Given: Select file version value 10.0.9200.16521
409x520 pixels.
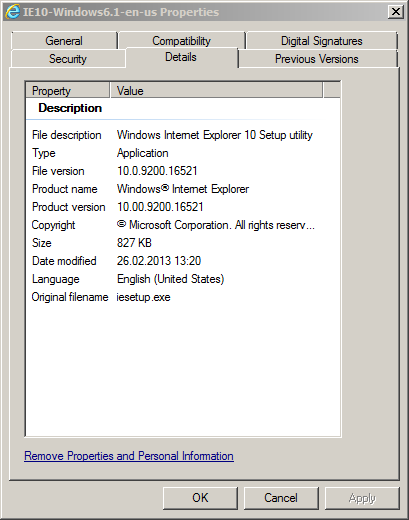Looking at the screenshot, I should tap(157, 171).
